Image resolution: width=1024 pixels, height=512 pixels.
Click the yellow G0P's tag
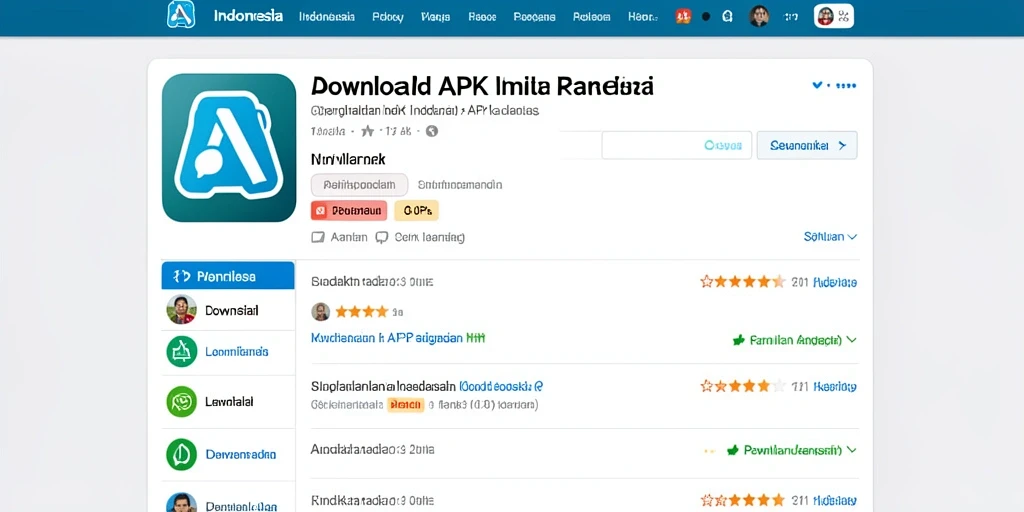click(417, 211)
